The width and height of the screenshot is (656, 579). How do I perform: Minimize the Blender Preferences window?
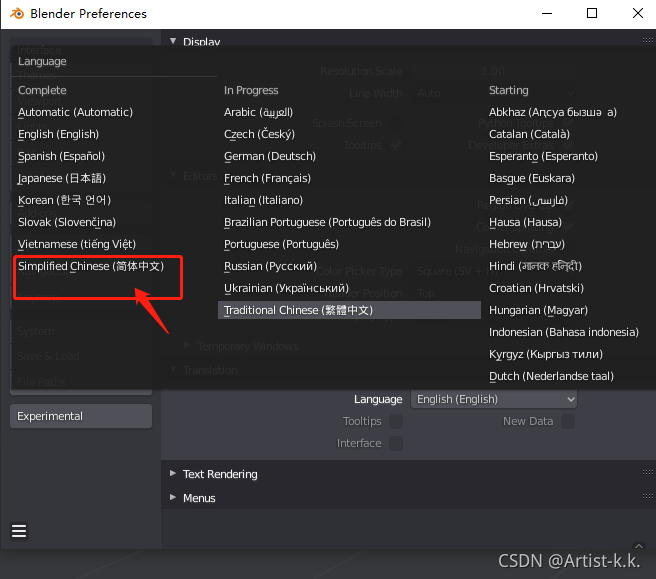coord(547,13)
